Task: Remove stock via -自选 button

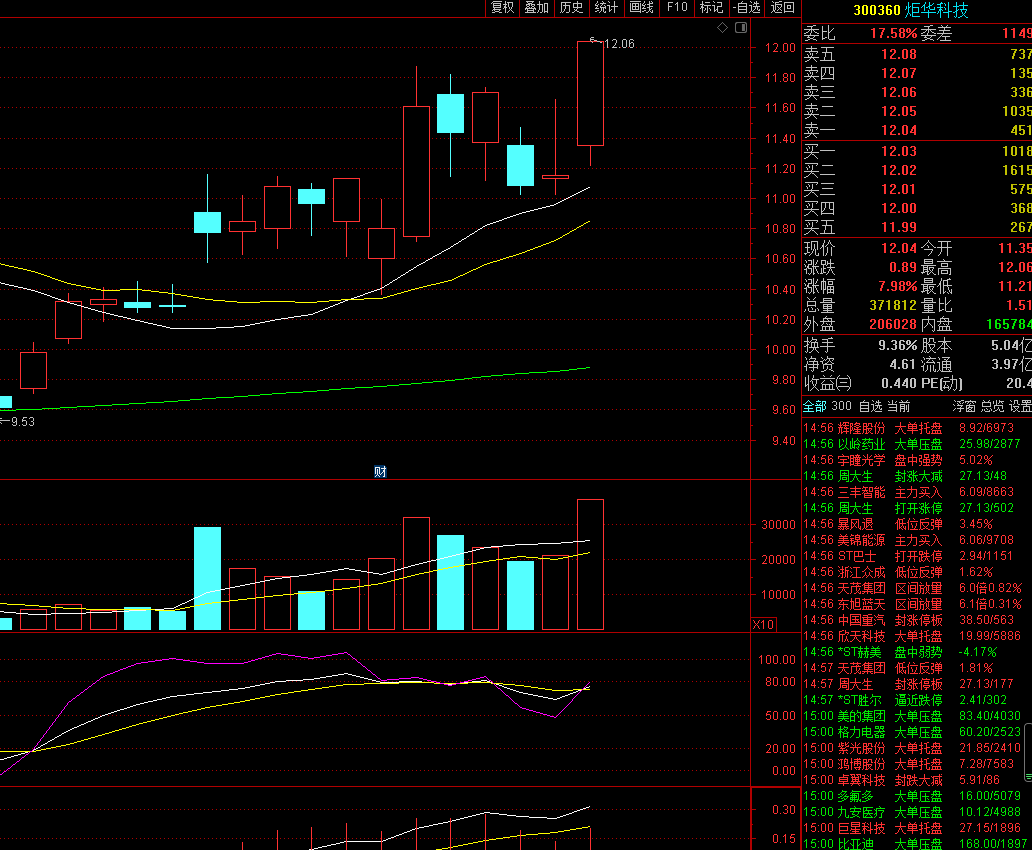Action: [747, 7]
